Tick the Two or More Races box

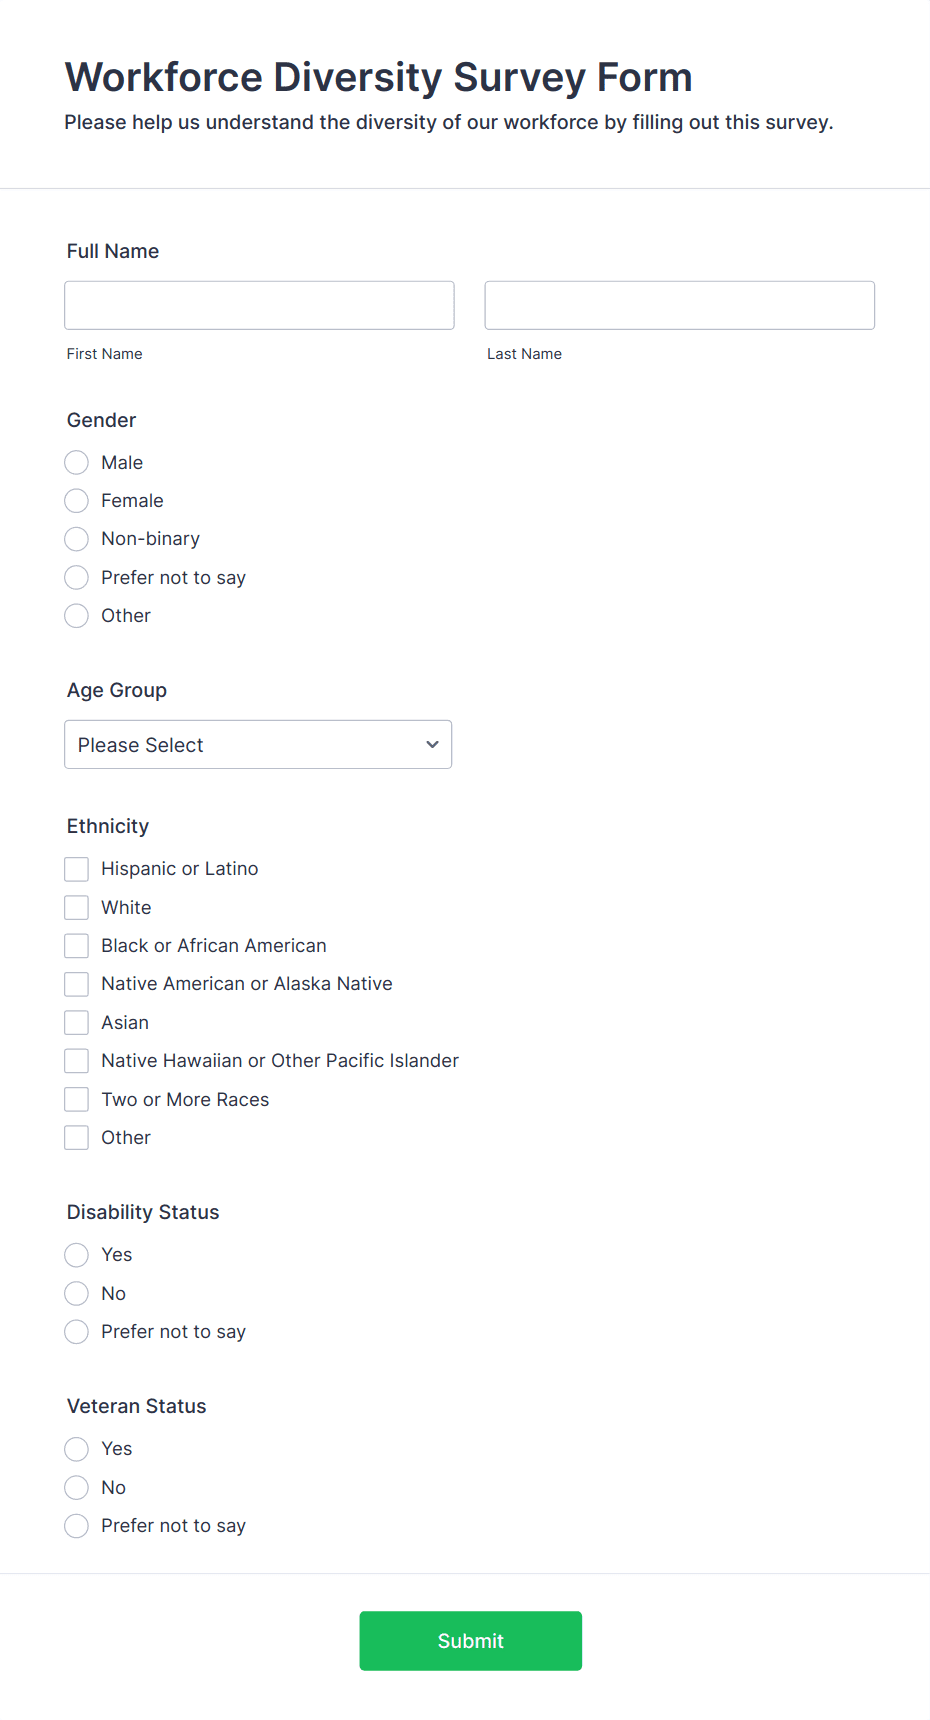click(x=76, y=1099)
